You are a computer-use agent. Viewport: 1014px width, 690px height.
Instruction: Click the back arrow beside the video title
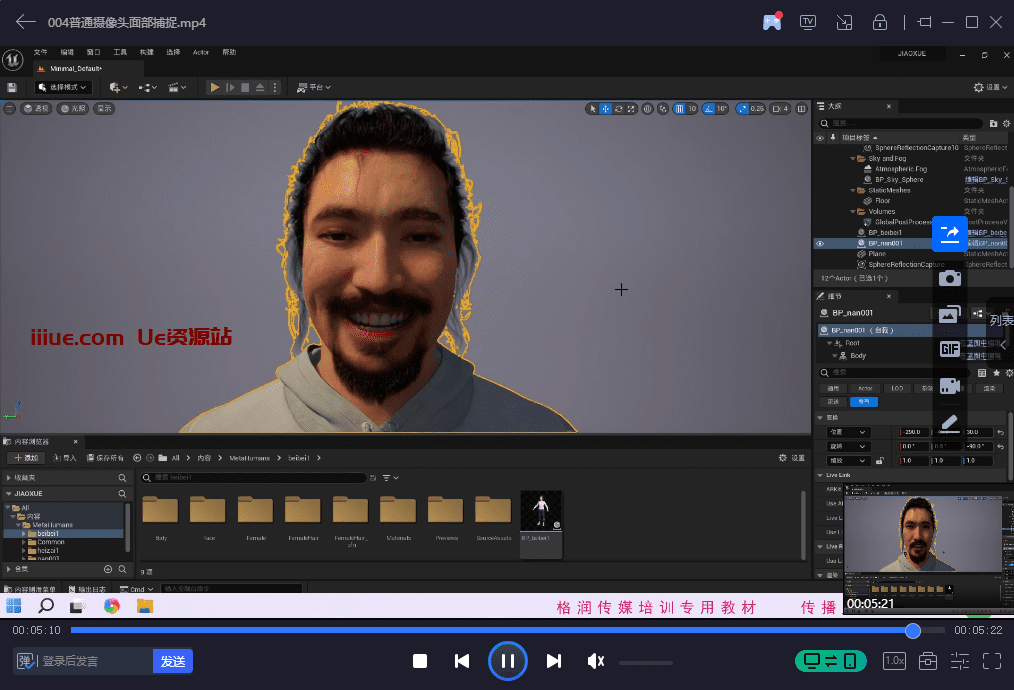25,22
